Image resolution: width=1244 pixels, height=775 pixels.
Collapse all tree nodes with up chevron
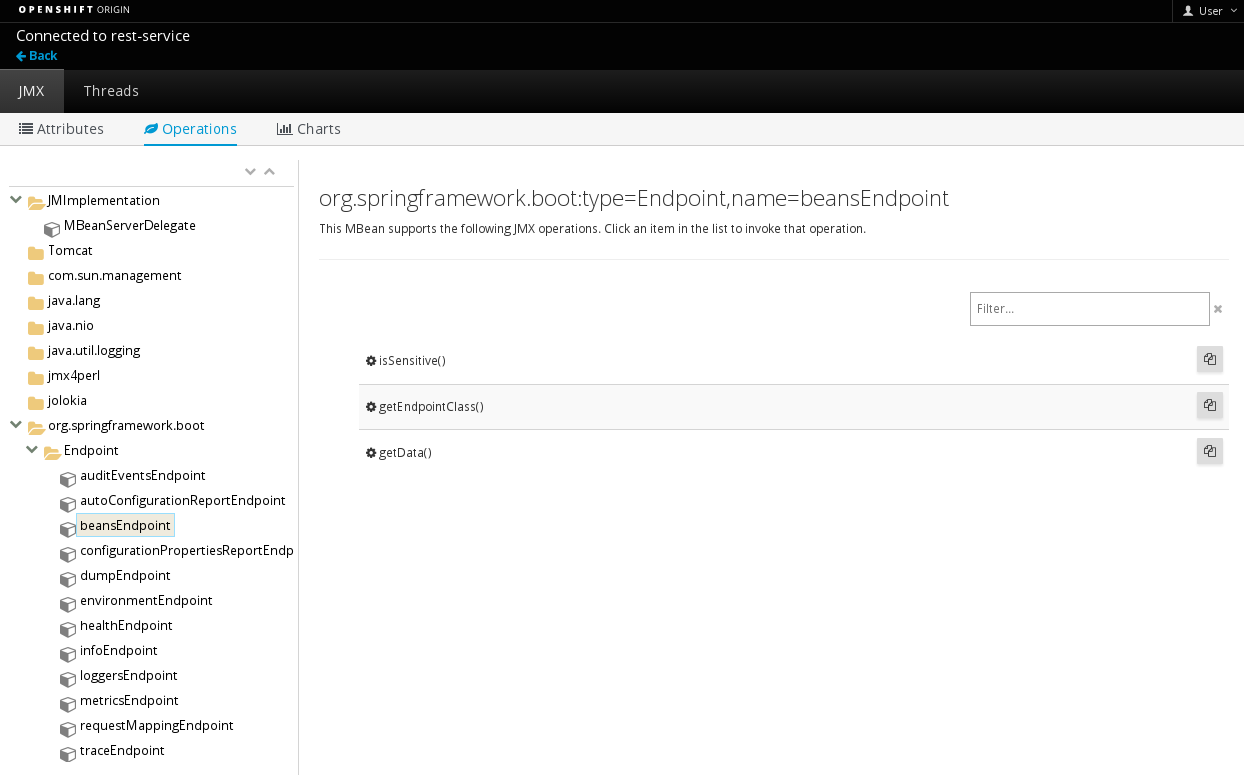[x=269, y=172]
